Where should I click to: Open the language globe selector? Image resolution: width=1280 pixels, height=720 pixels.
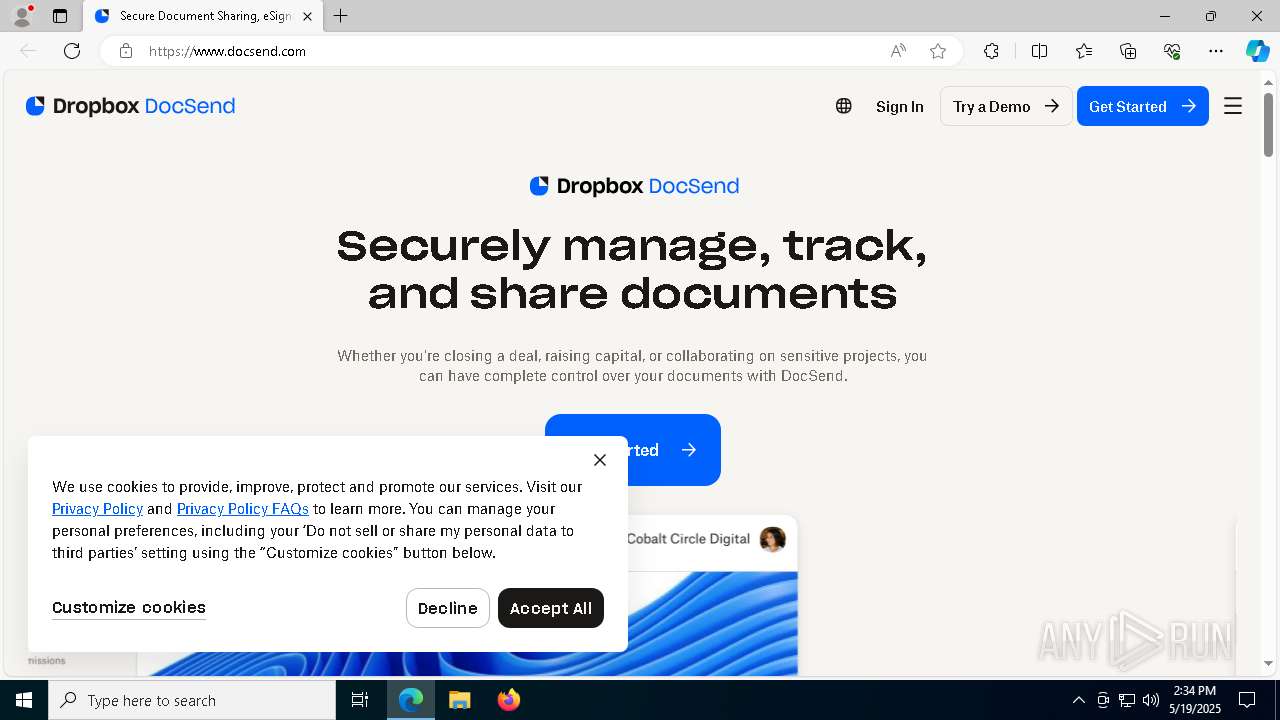coord(844,106)
